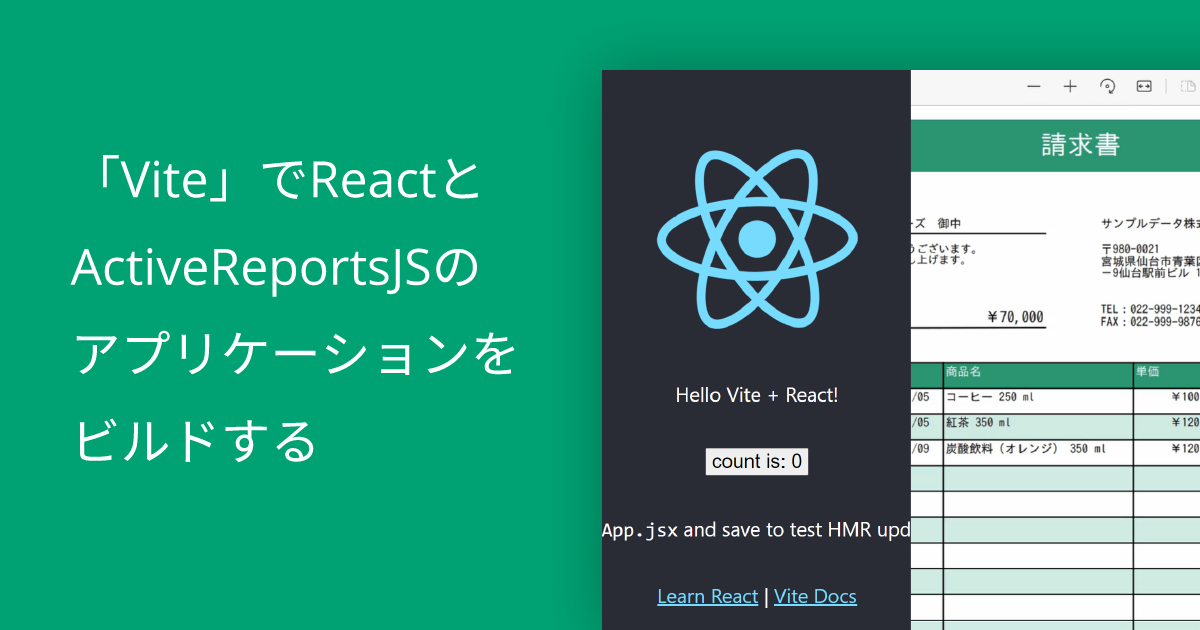1200x630 pixels.
Task: Click the 請求書 invoice title header
Action: (x=1080, y=145)
